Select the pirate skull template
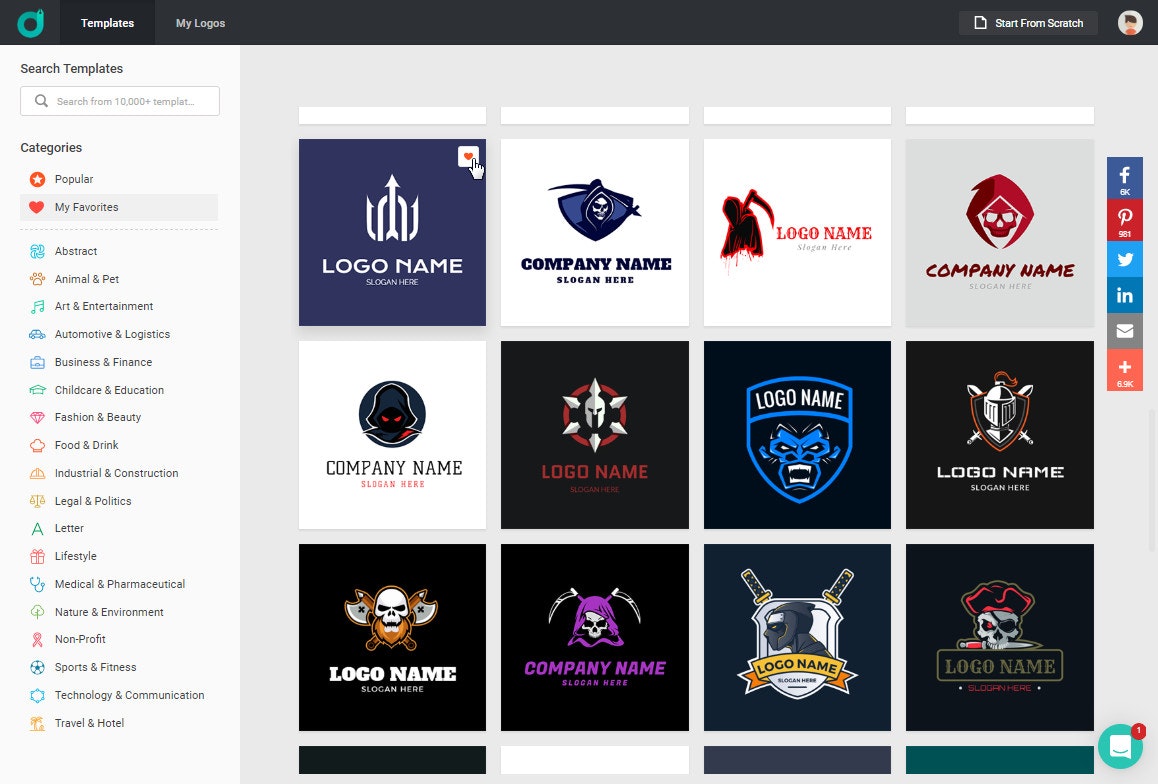Image resolution: width=1158 pixels, height=784 pixels. tap(1000, 638)
